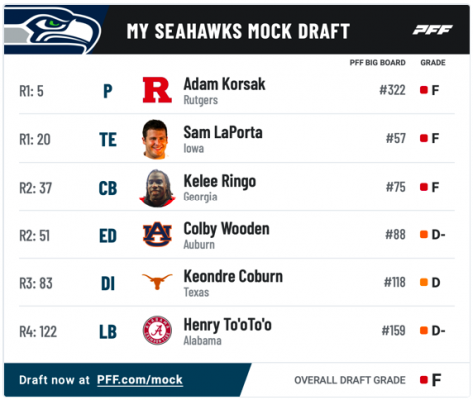This screenshot has width=473, height=400.
Task: Click the overall draft grade red swatch
Action: 424,380
